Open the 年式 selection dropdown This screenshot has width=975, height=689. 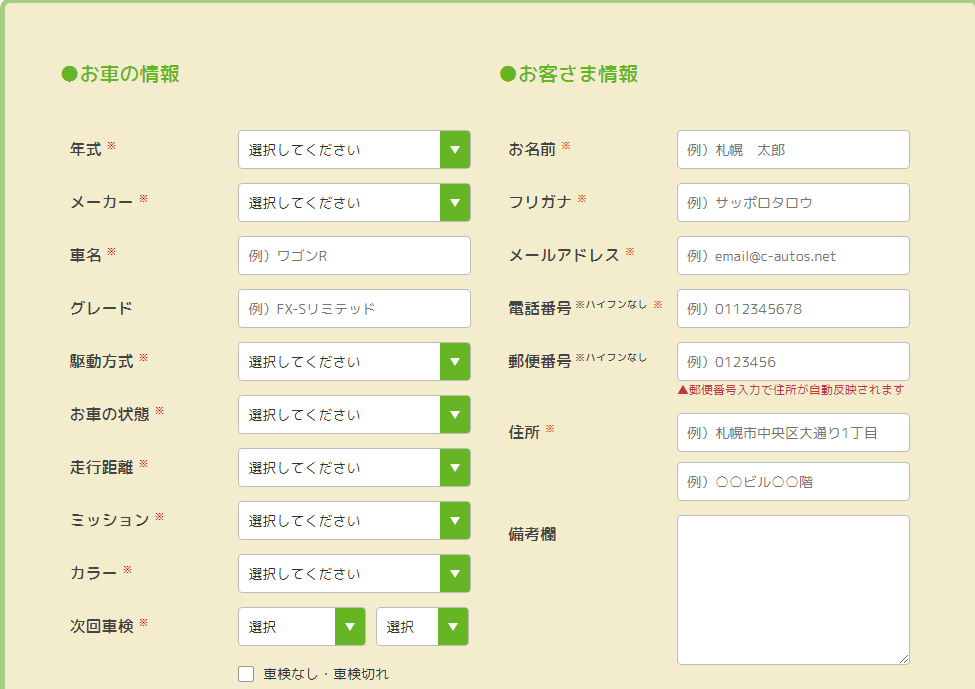pyautogui.click(x=330, y=149)
